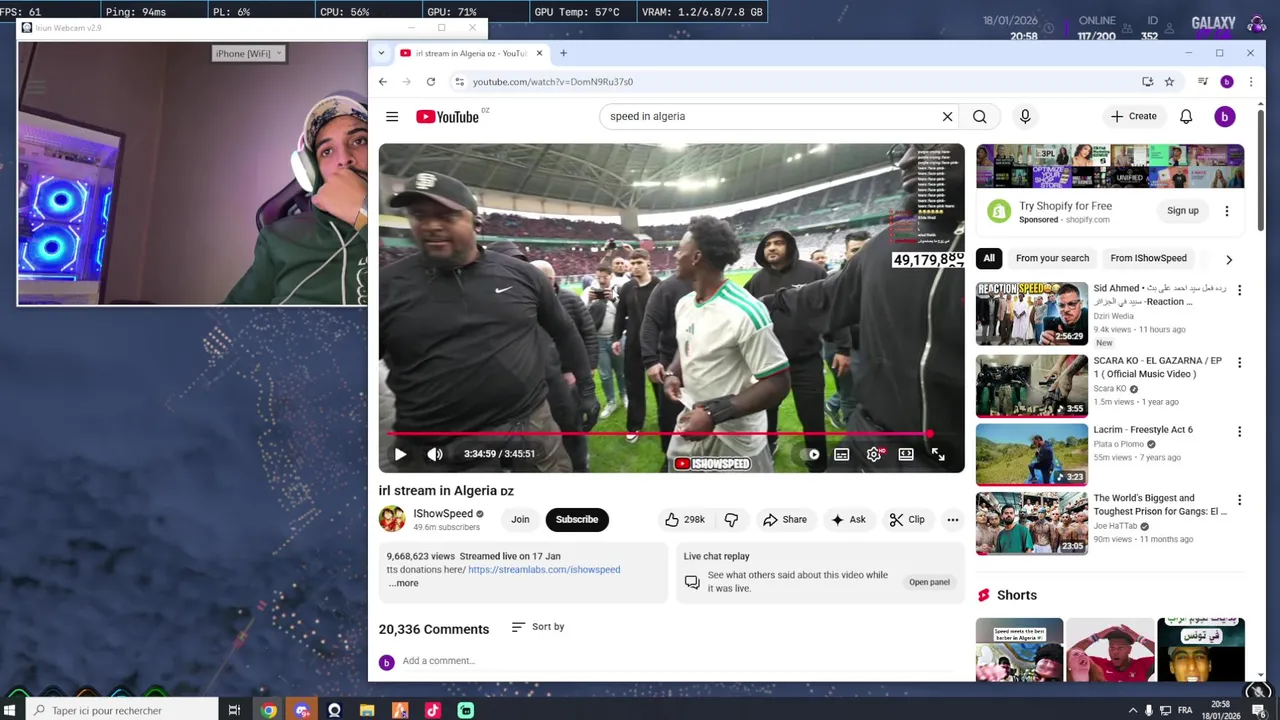Open YouTube notifications bell
The width and height of the screenshot is (1280, 720).
[1186, 117]
